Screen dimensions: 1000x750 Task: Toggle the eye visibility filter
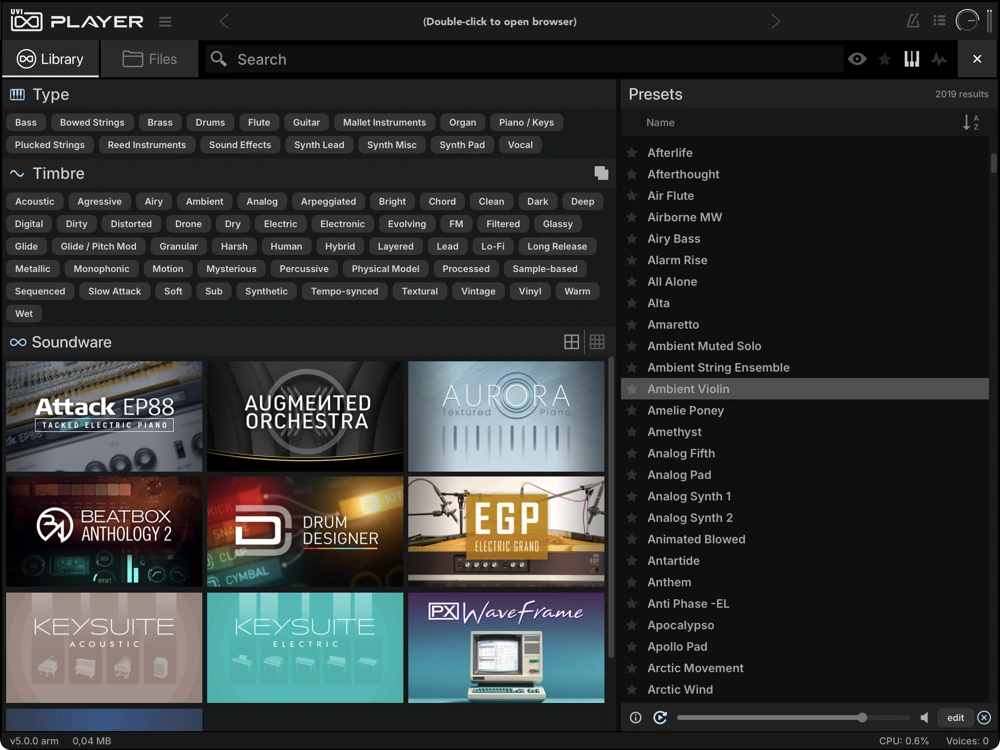point(857,59)
